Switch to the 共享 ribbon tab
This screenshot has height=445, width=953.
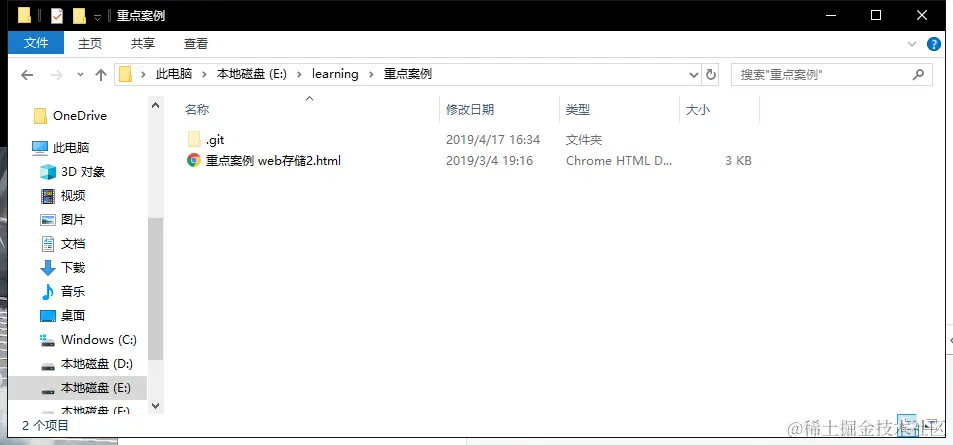(143, 43)
